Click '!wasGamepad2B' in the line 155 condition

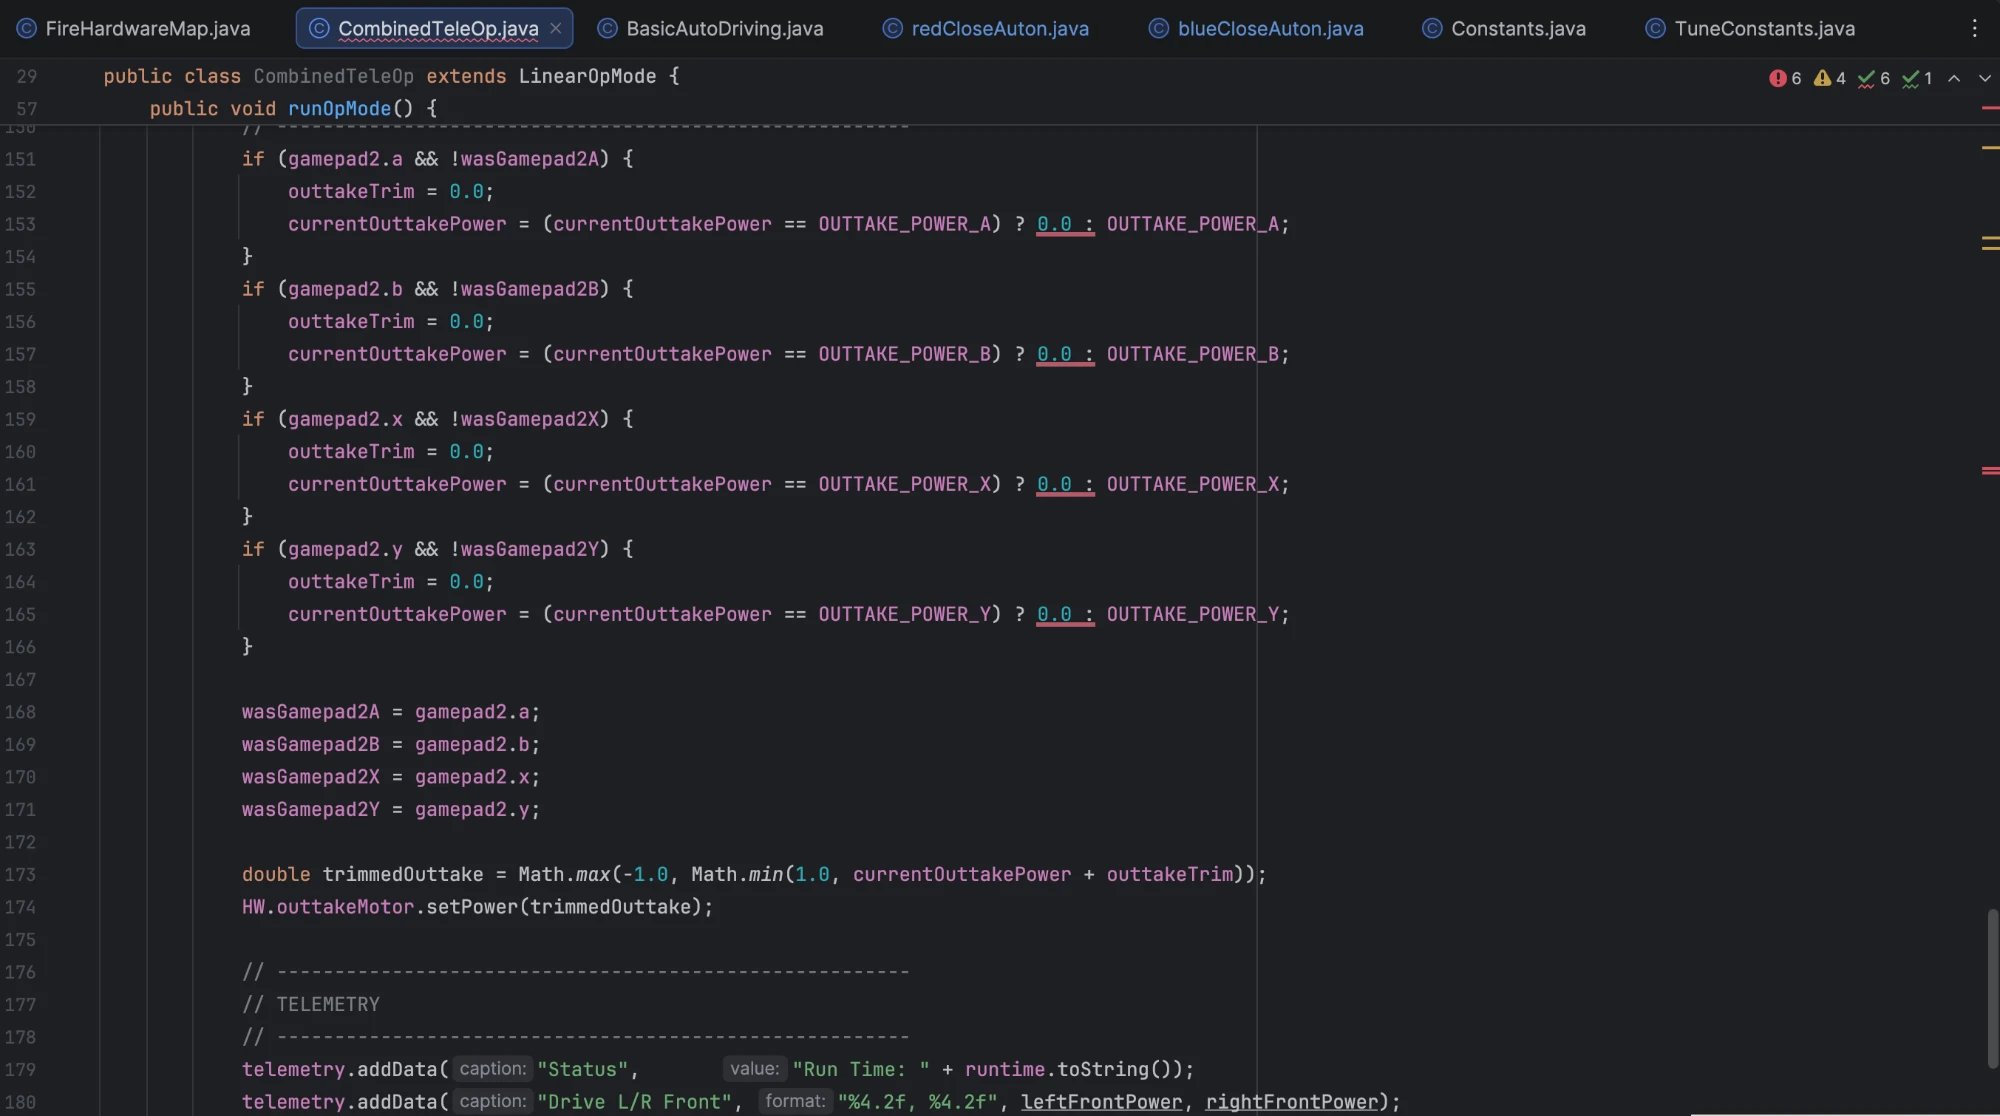tap(524, 289)
